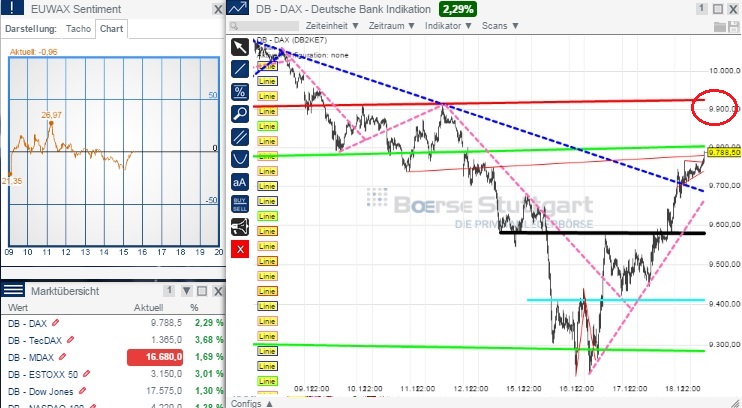Select the trend line drawing tool
The height and width of the screenshot is (408, 742).
[240, 69]
